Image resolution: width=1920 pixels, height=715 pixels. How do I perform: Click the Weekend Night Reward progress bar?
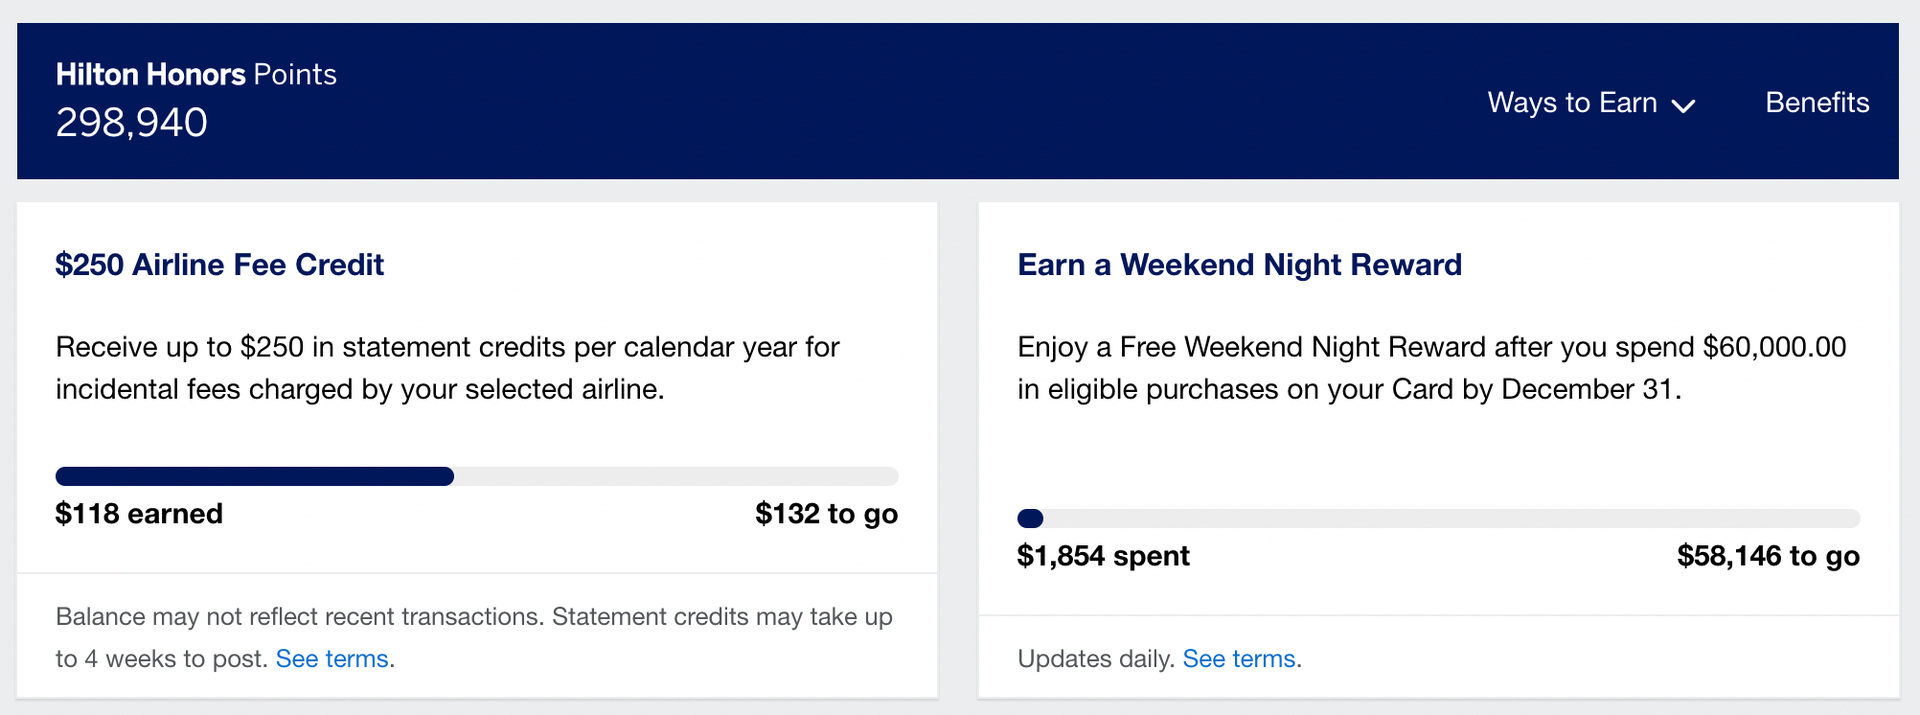pos(1438,518)
